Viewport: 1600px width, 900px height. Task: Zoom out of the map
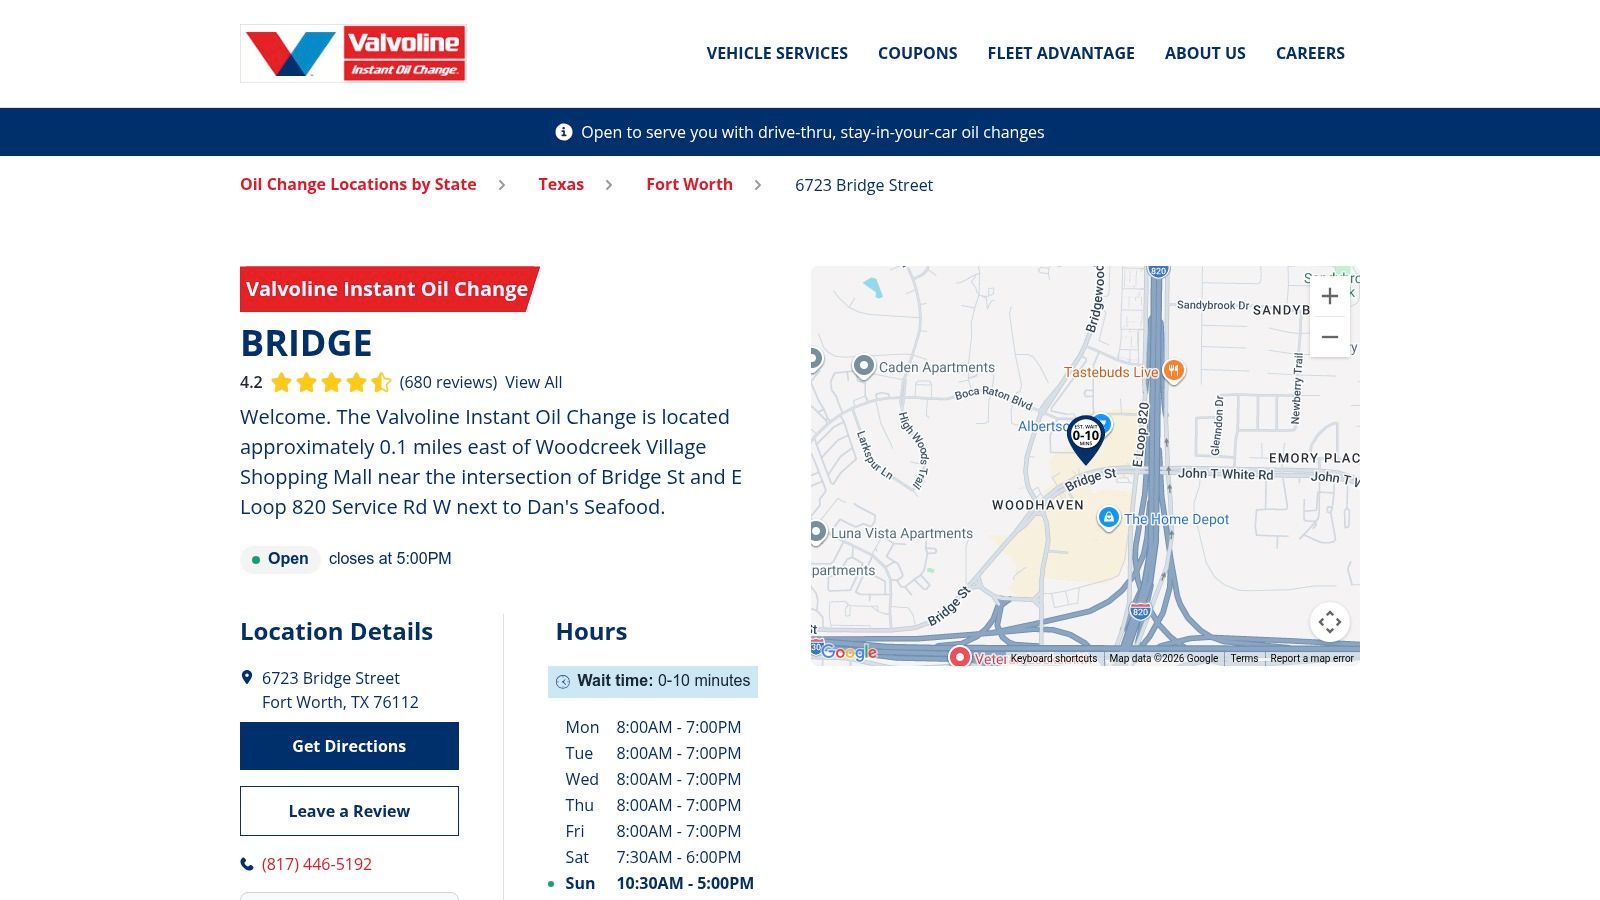(x=1329, y=337)
